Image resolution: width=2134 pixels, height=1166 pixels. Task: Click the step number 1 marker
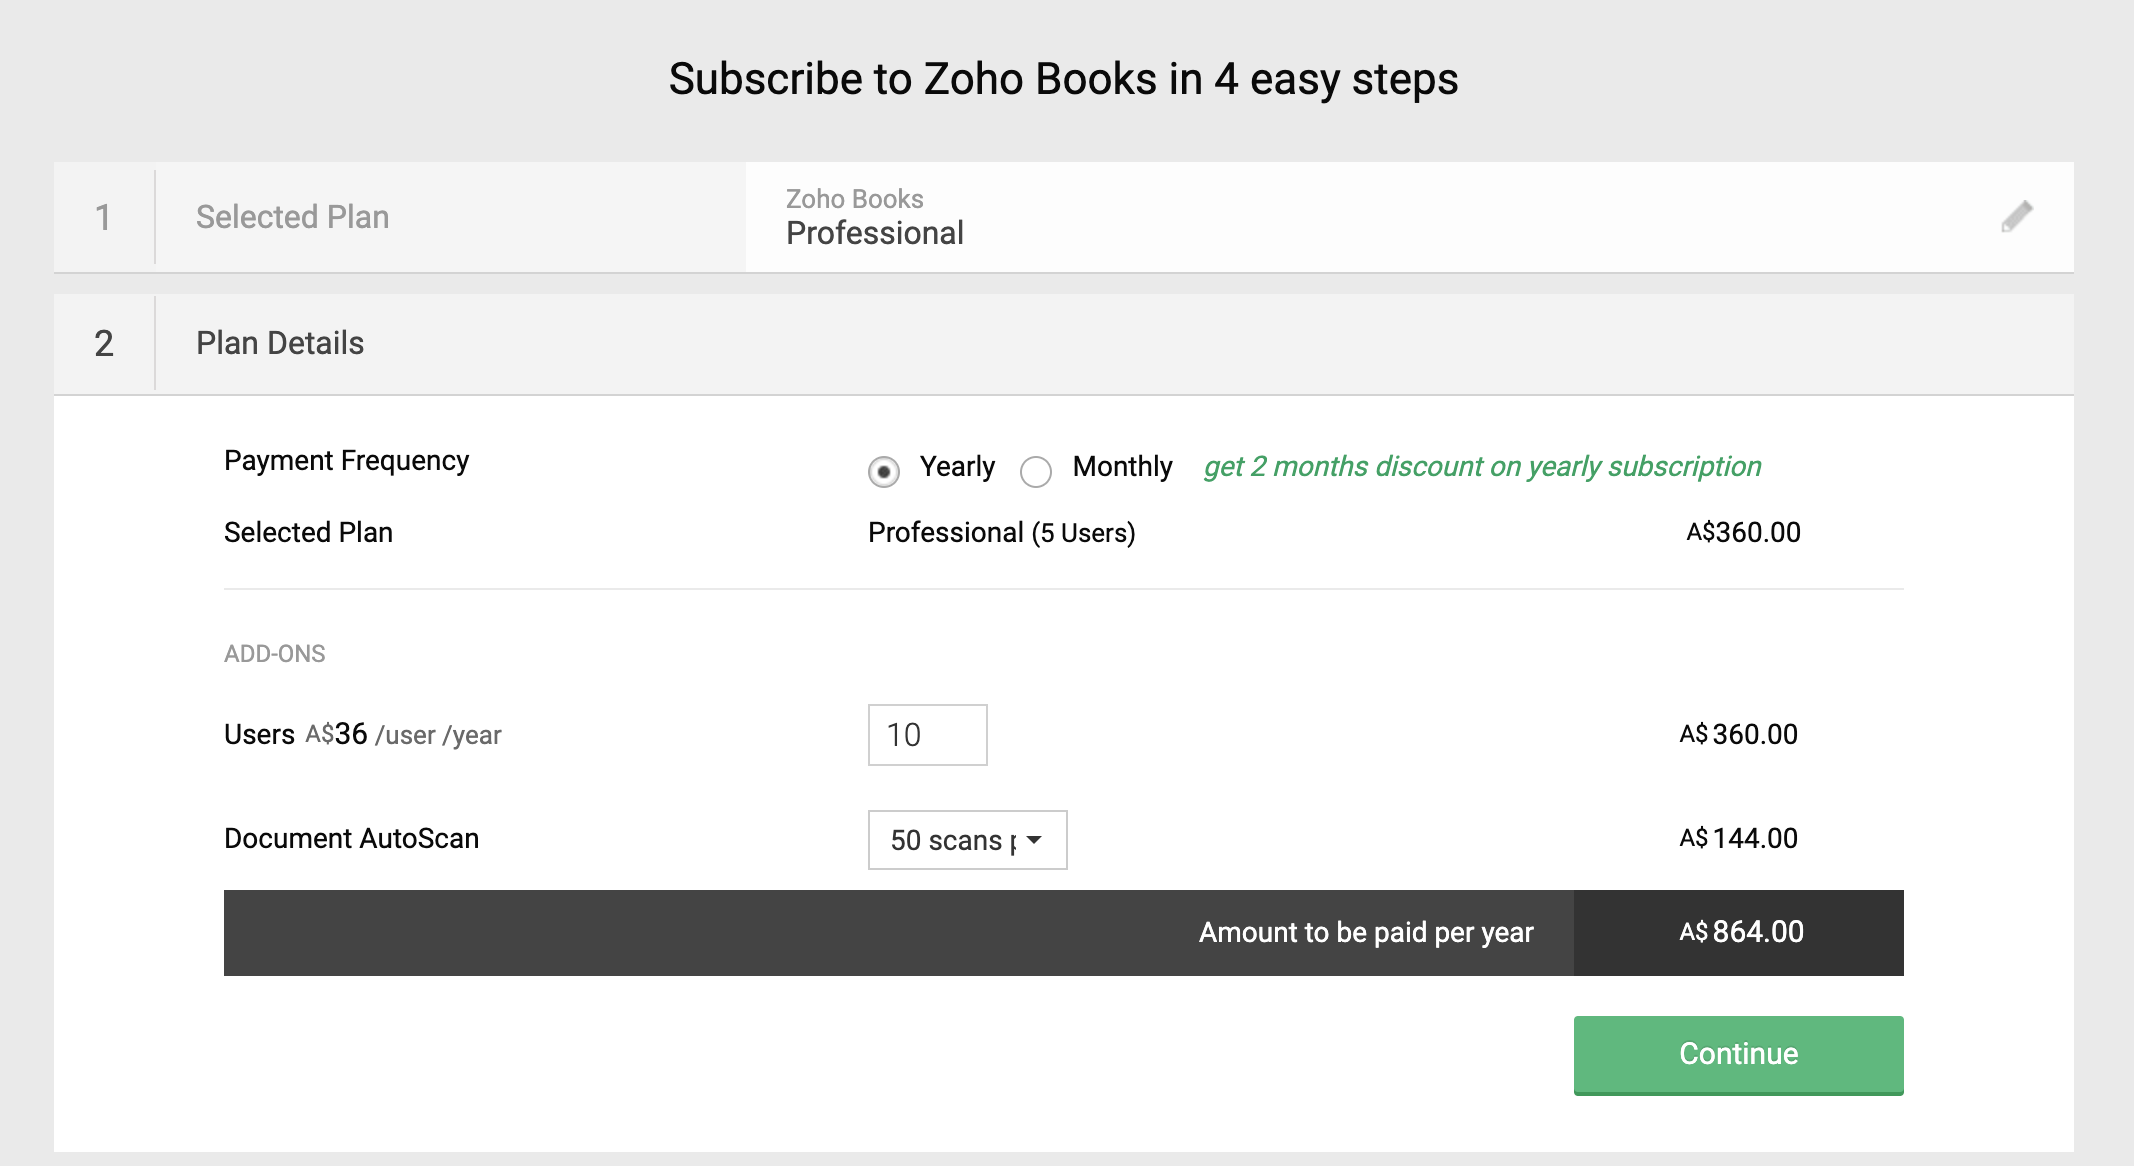pos(103,217)
